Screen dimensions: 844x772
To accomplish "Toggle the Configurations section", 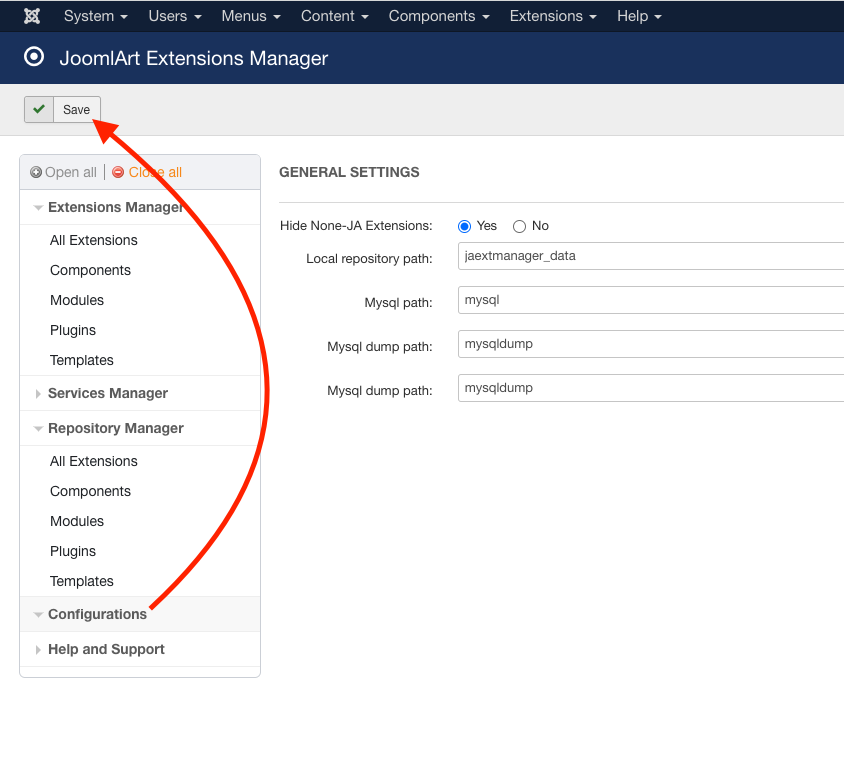I will tap(97, 614).
